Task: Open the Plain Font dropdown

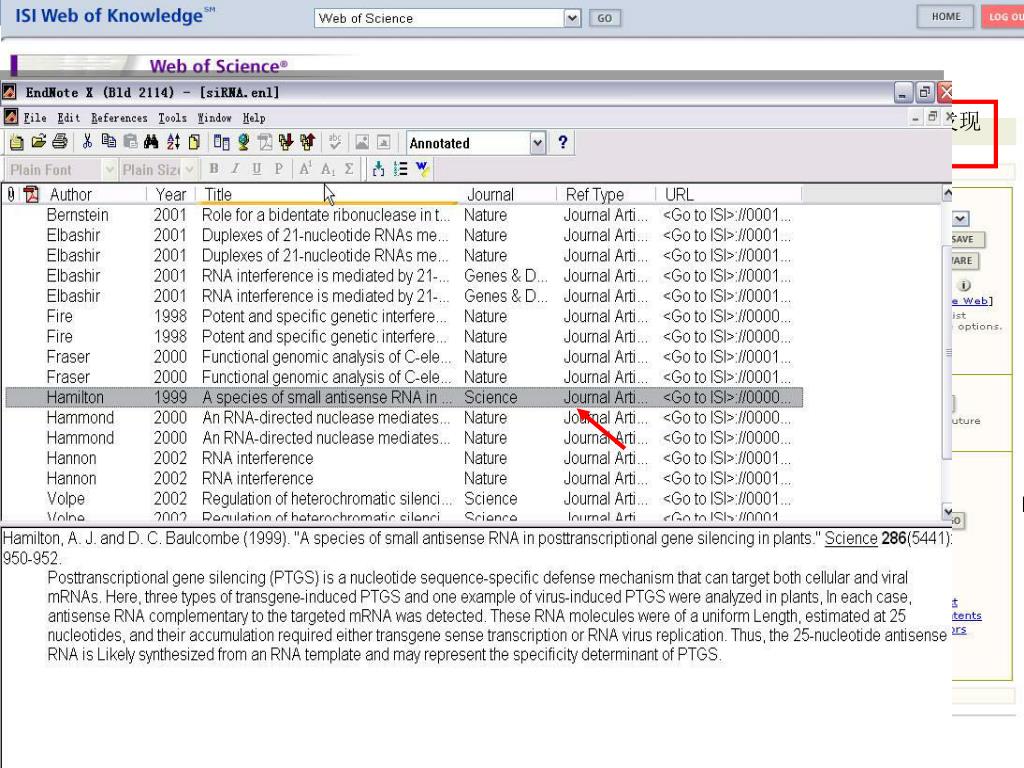Action: click(x=109, y=170)
